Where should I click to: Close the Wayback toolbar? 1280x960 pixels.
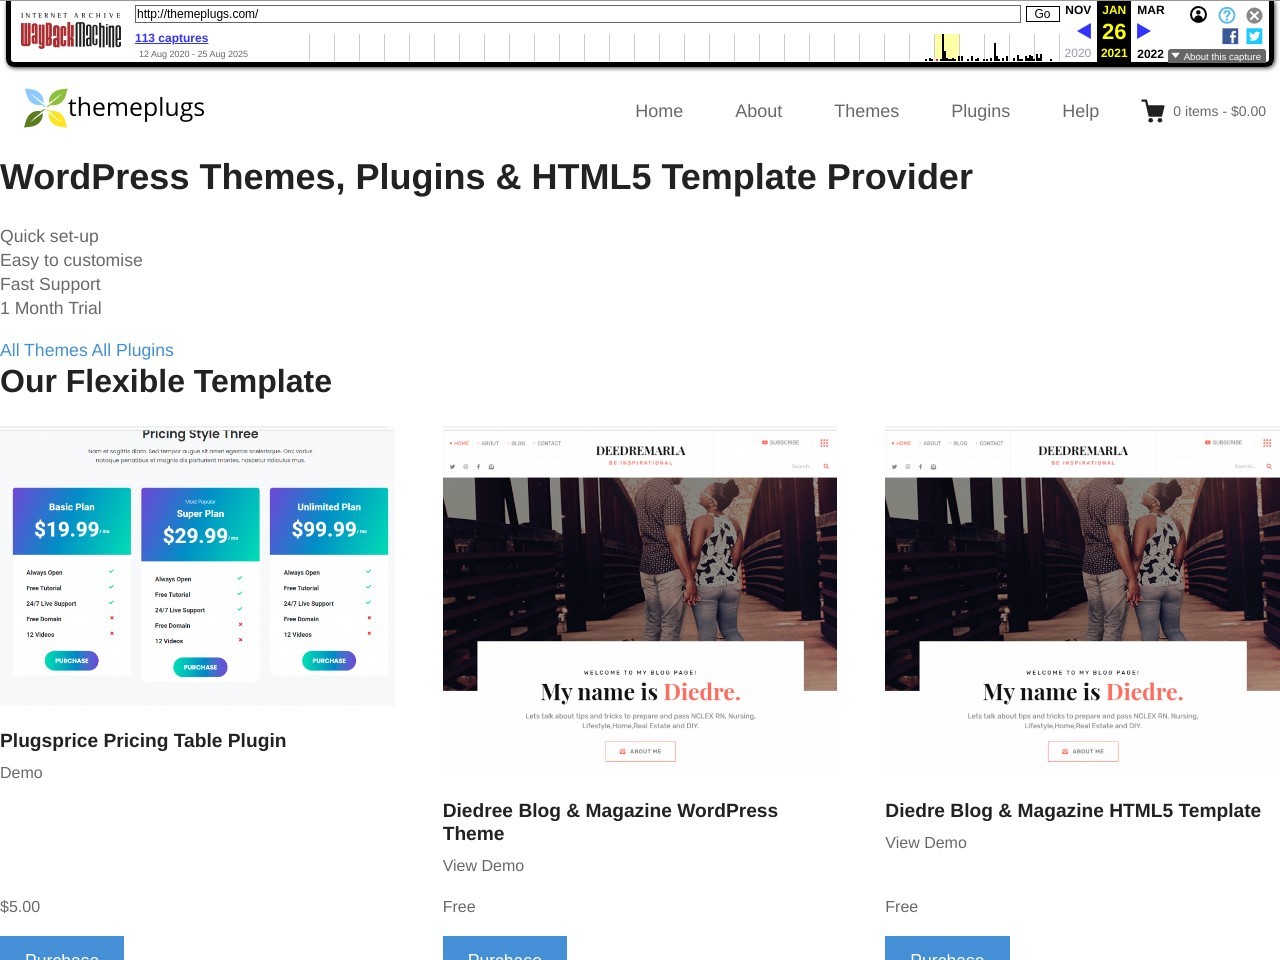pyautogui.click(x=1254, y=15)
